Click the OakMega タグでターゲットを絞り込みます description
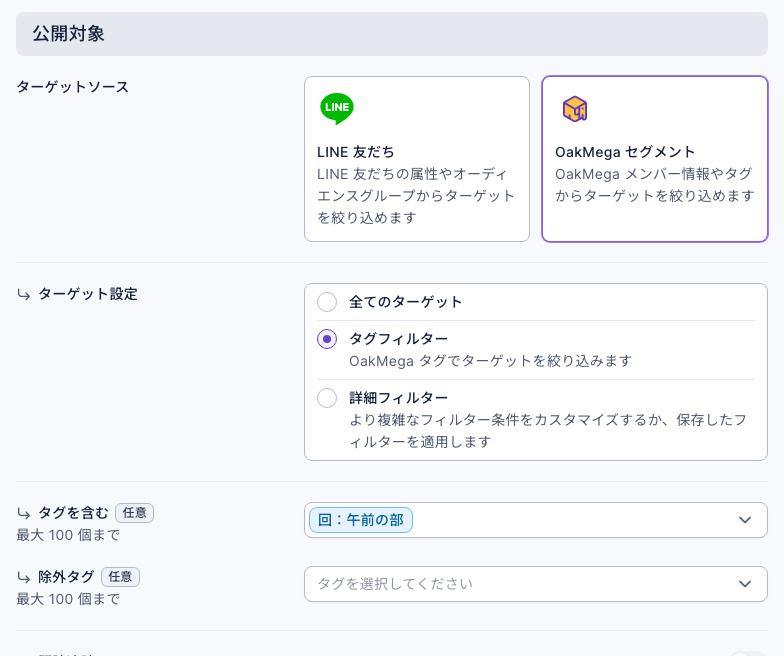 pyautogui.click(x=490, y=361)
